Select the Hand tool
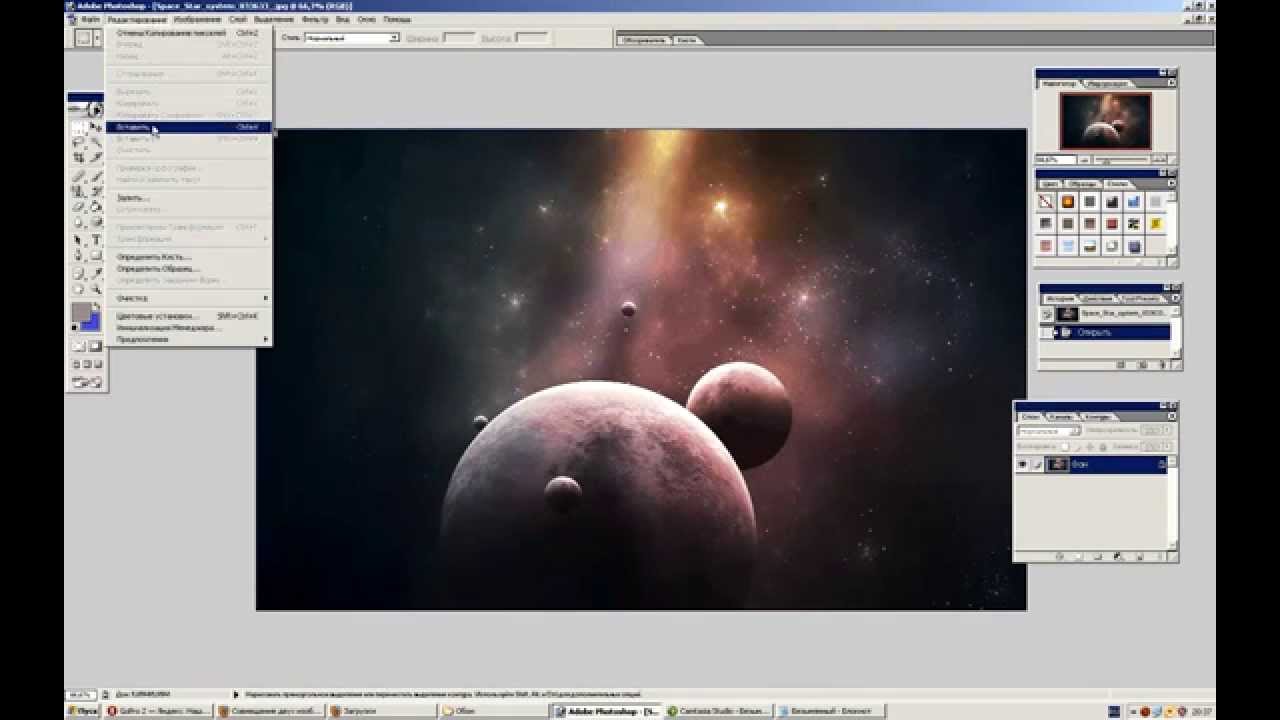 tap(79, 288)
